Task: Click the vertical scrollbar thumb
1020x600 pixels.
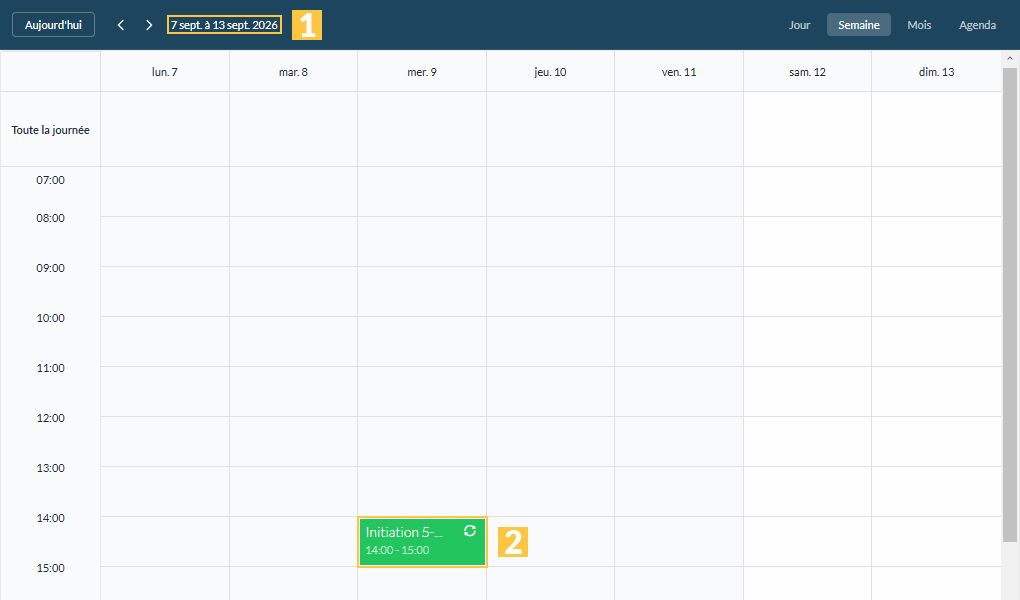Action: (x=1010, y=303)
